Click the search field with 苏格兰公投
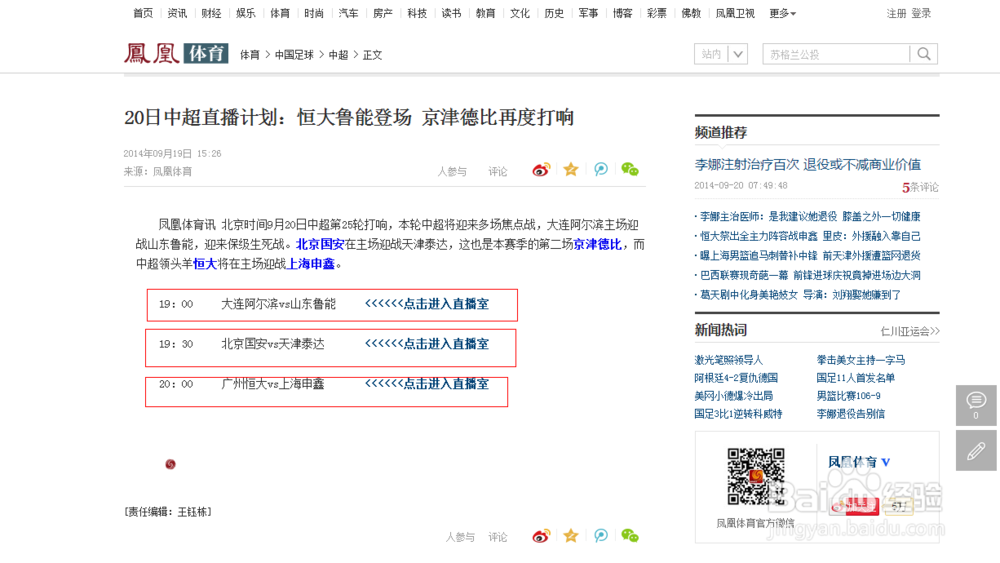The image size is (1000, 563). point(836,54)
